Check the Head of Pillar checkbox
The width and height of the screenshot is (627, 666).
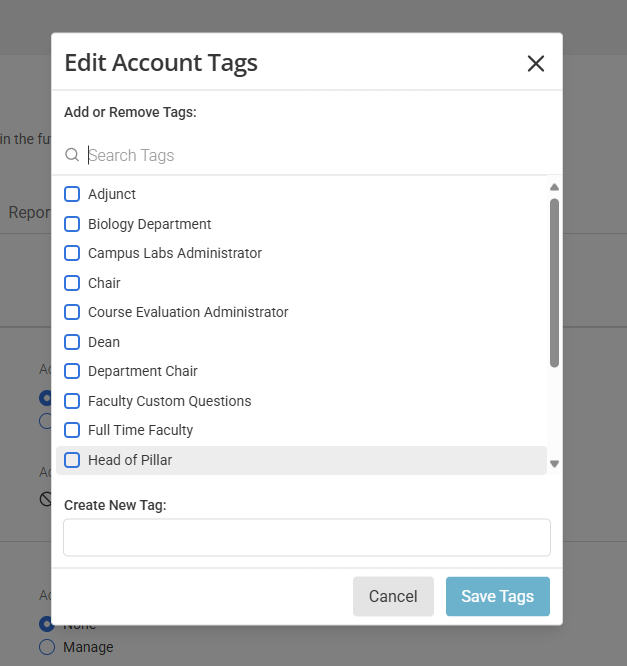(72, 460)
